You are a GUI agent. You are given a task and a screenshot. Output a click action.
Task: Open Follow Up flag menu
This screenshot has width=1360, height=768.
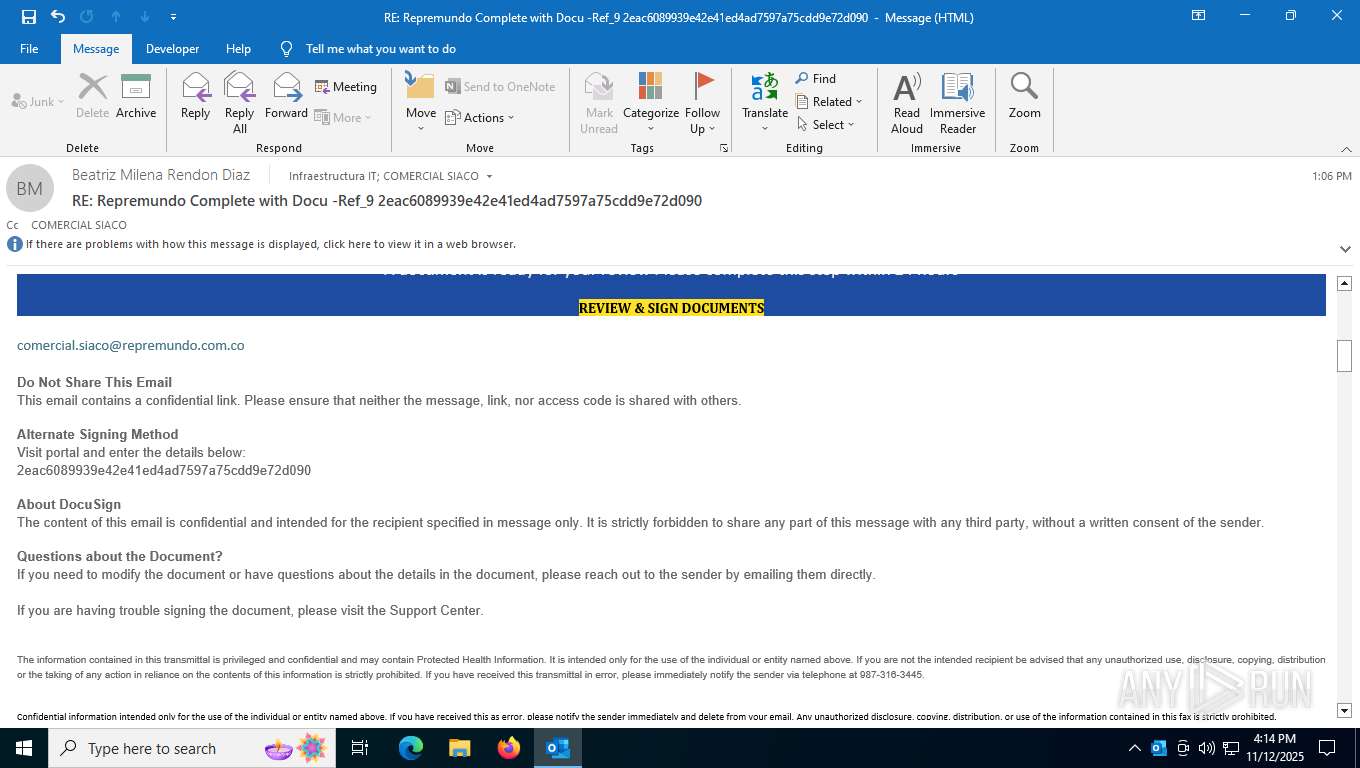click(703, 102)
